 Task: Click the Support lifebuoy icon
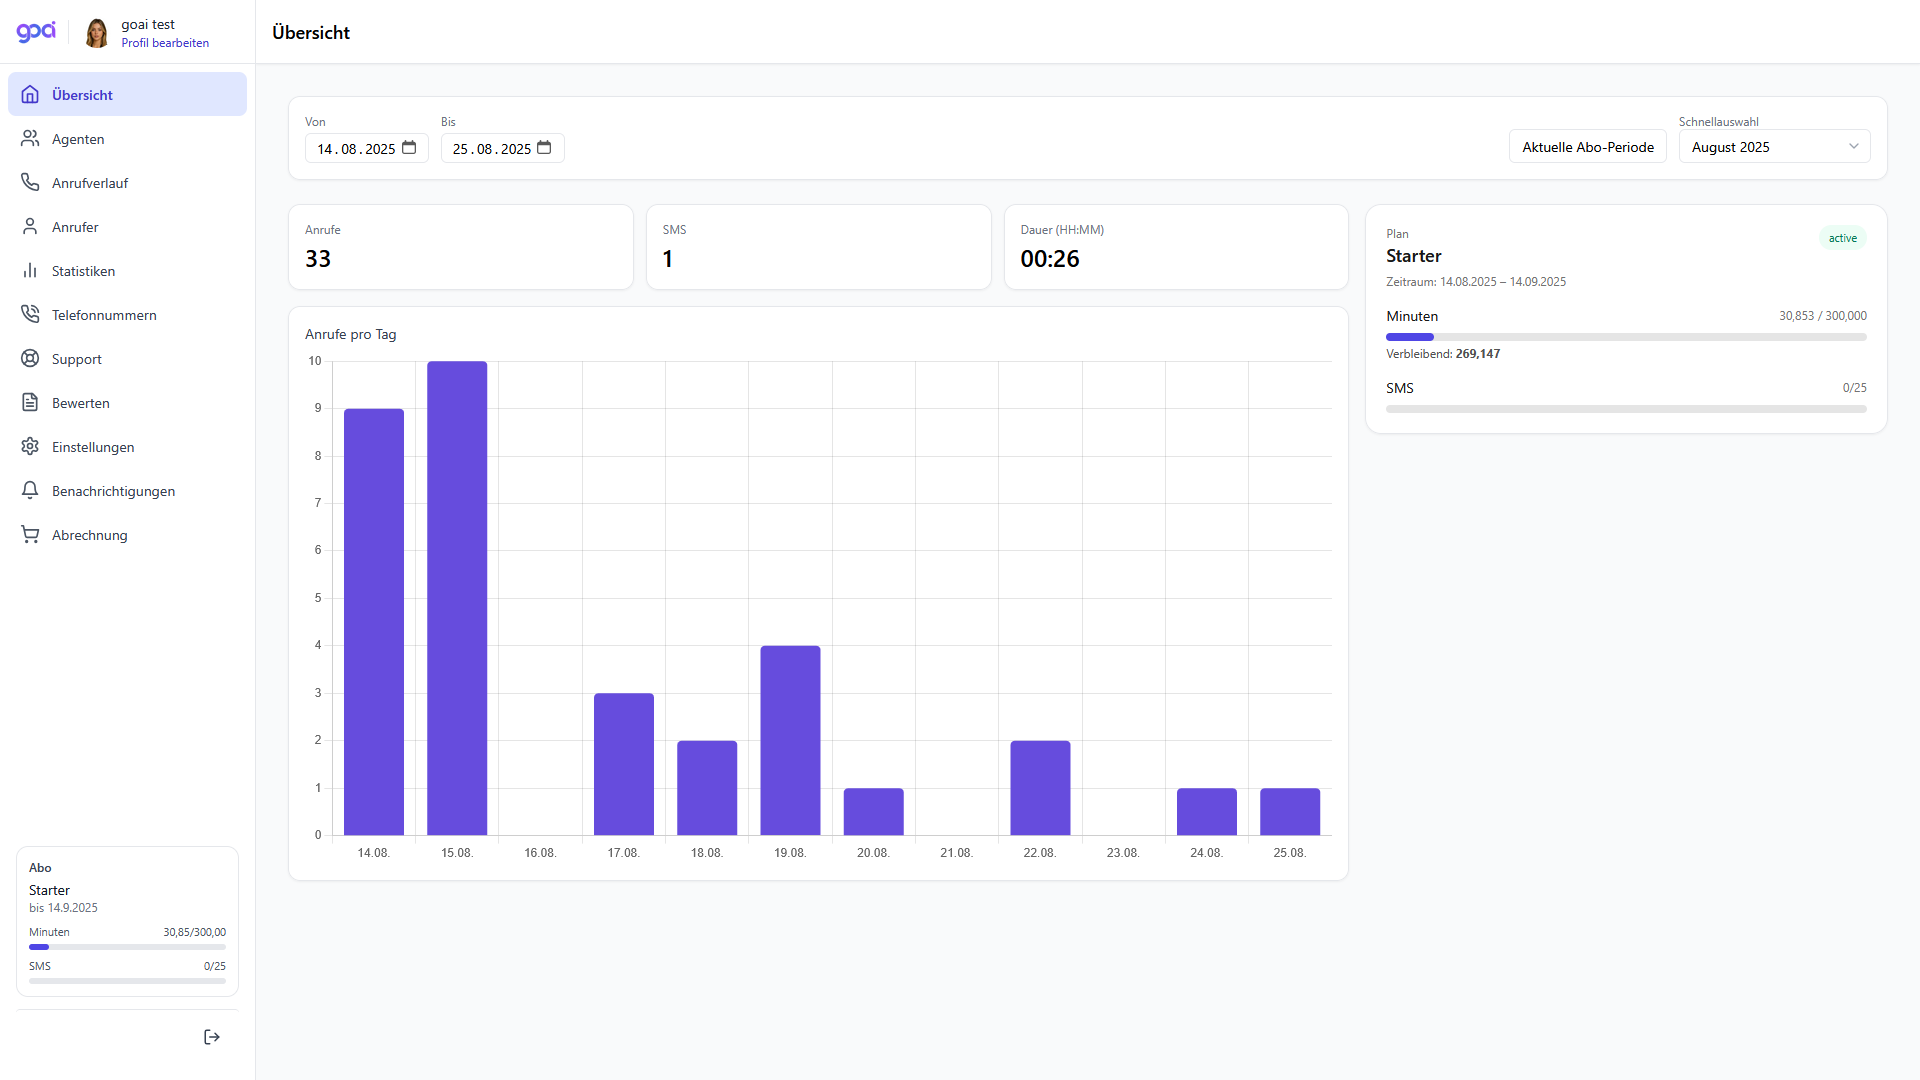(x=30, y=358)
